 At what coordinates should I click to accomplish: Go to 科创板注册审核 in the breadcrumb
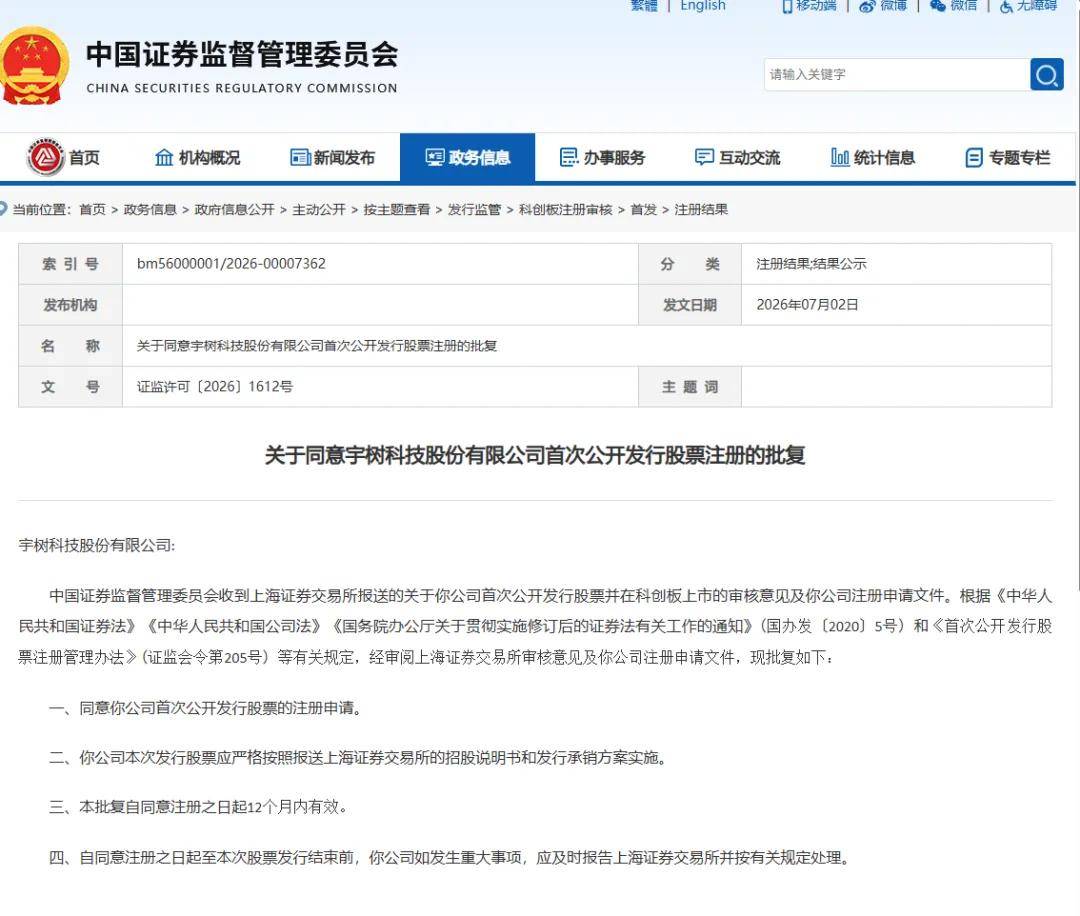[565, 209]
